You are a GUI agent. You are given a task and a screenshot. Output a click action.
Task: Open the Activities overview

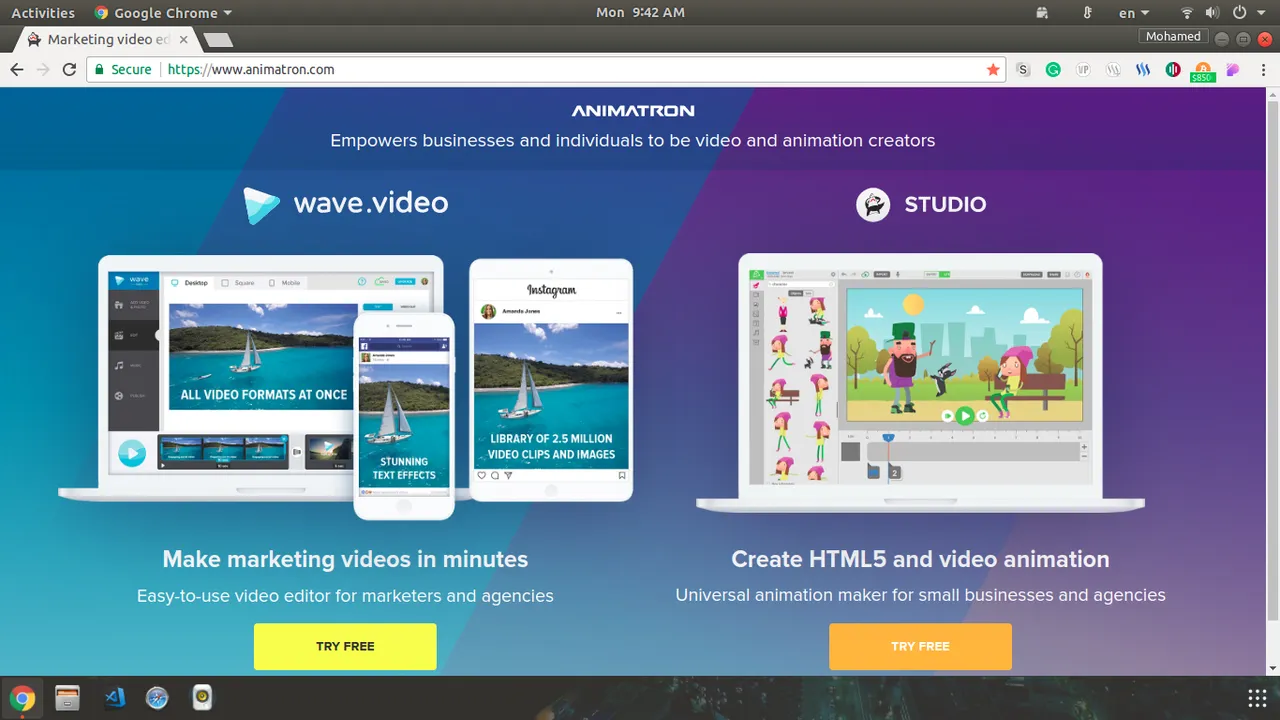(x=43, y=13)
